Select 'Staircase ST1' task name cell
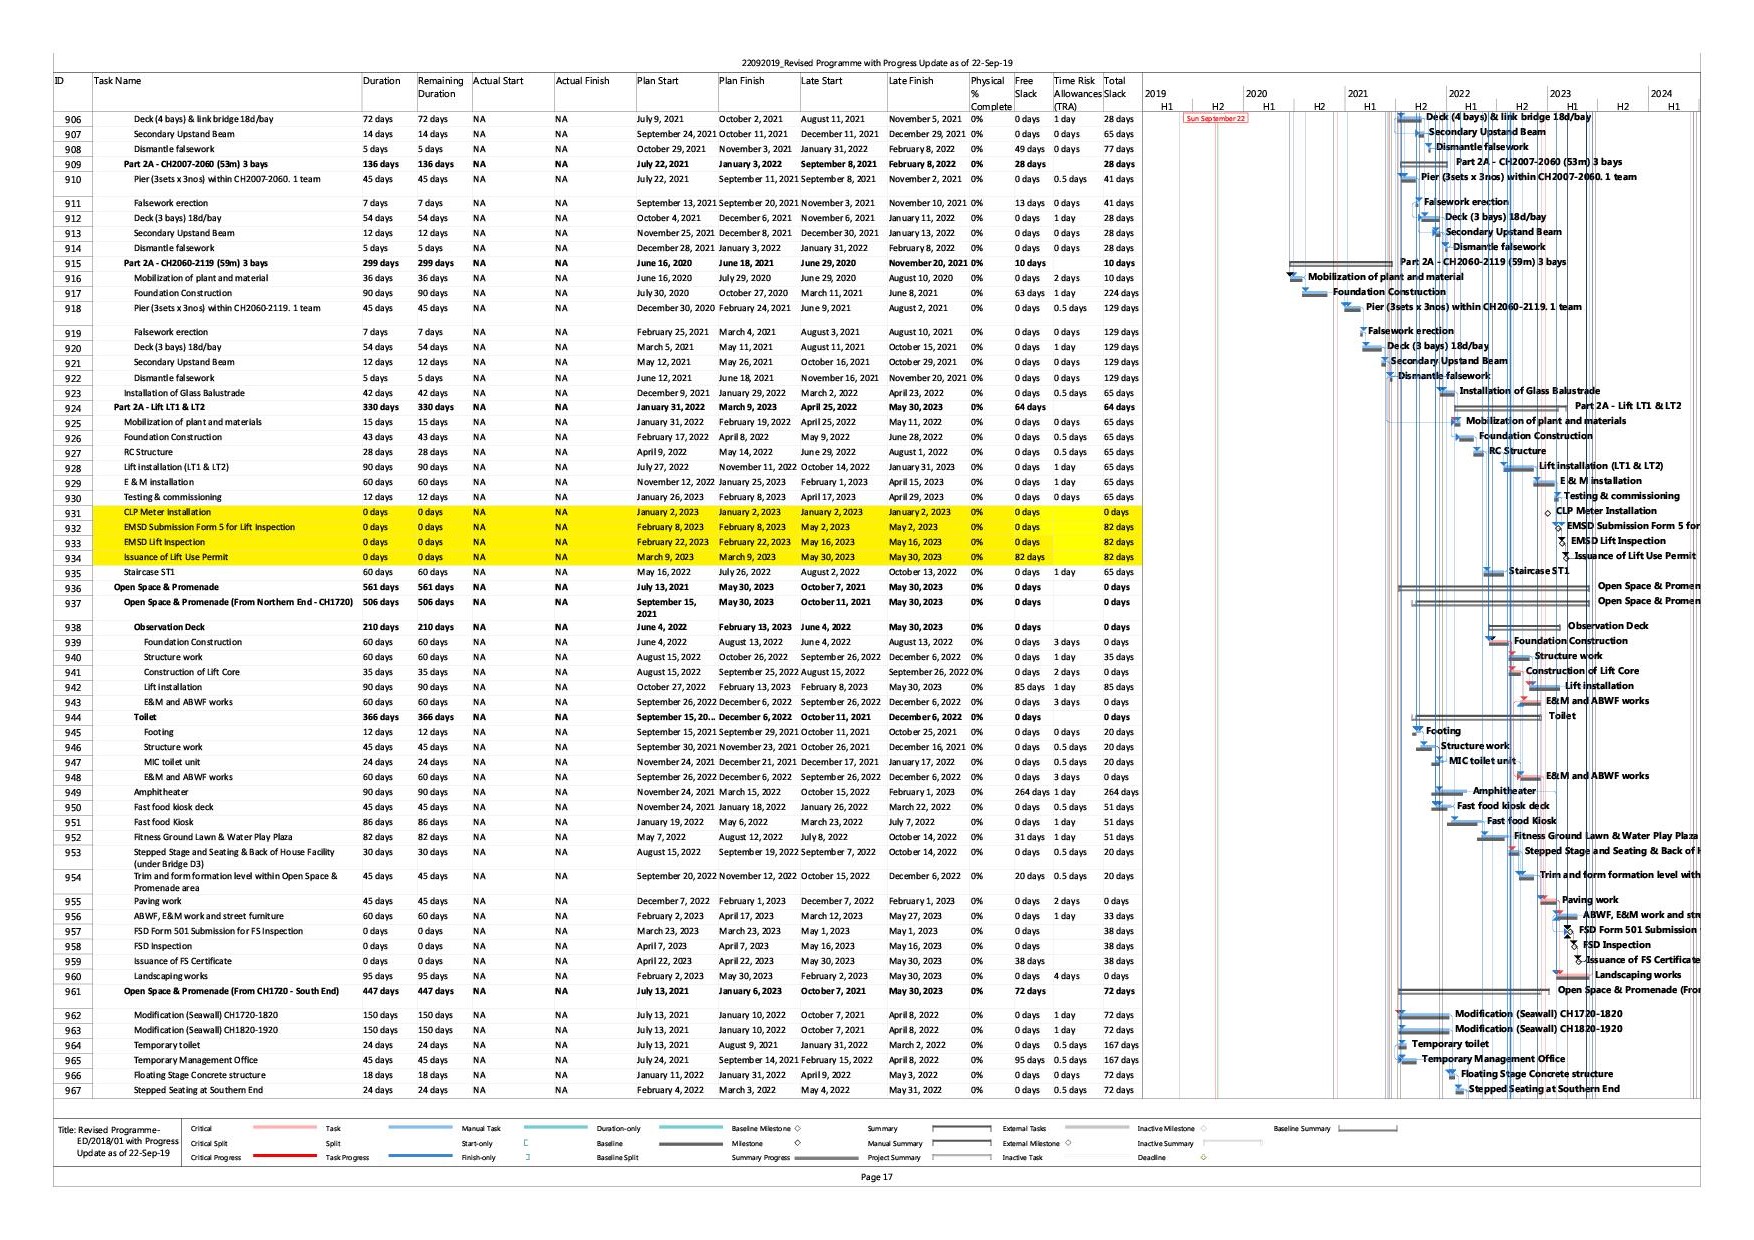This screenshot has height=1240, width=1754. [149, 573]
